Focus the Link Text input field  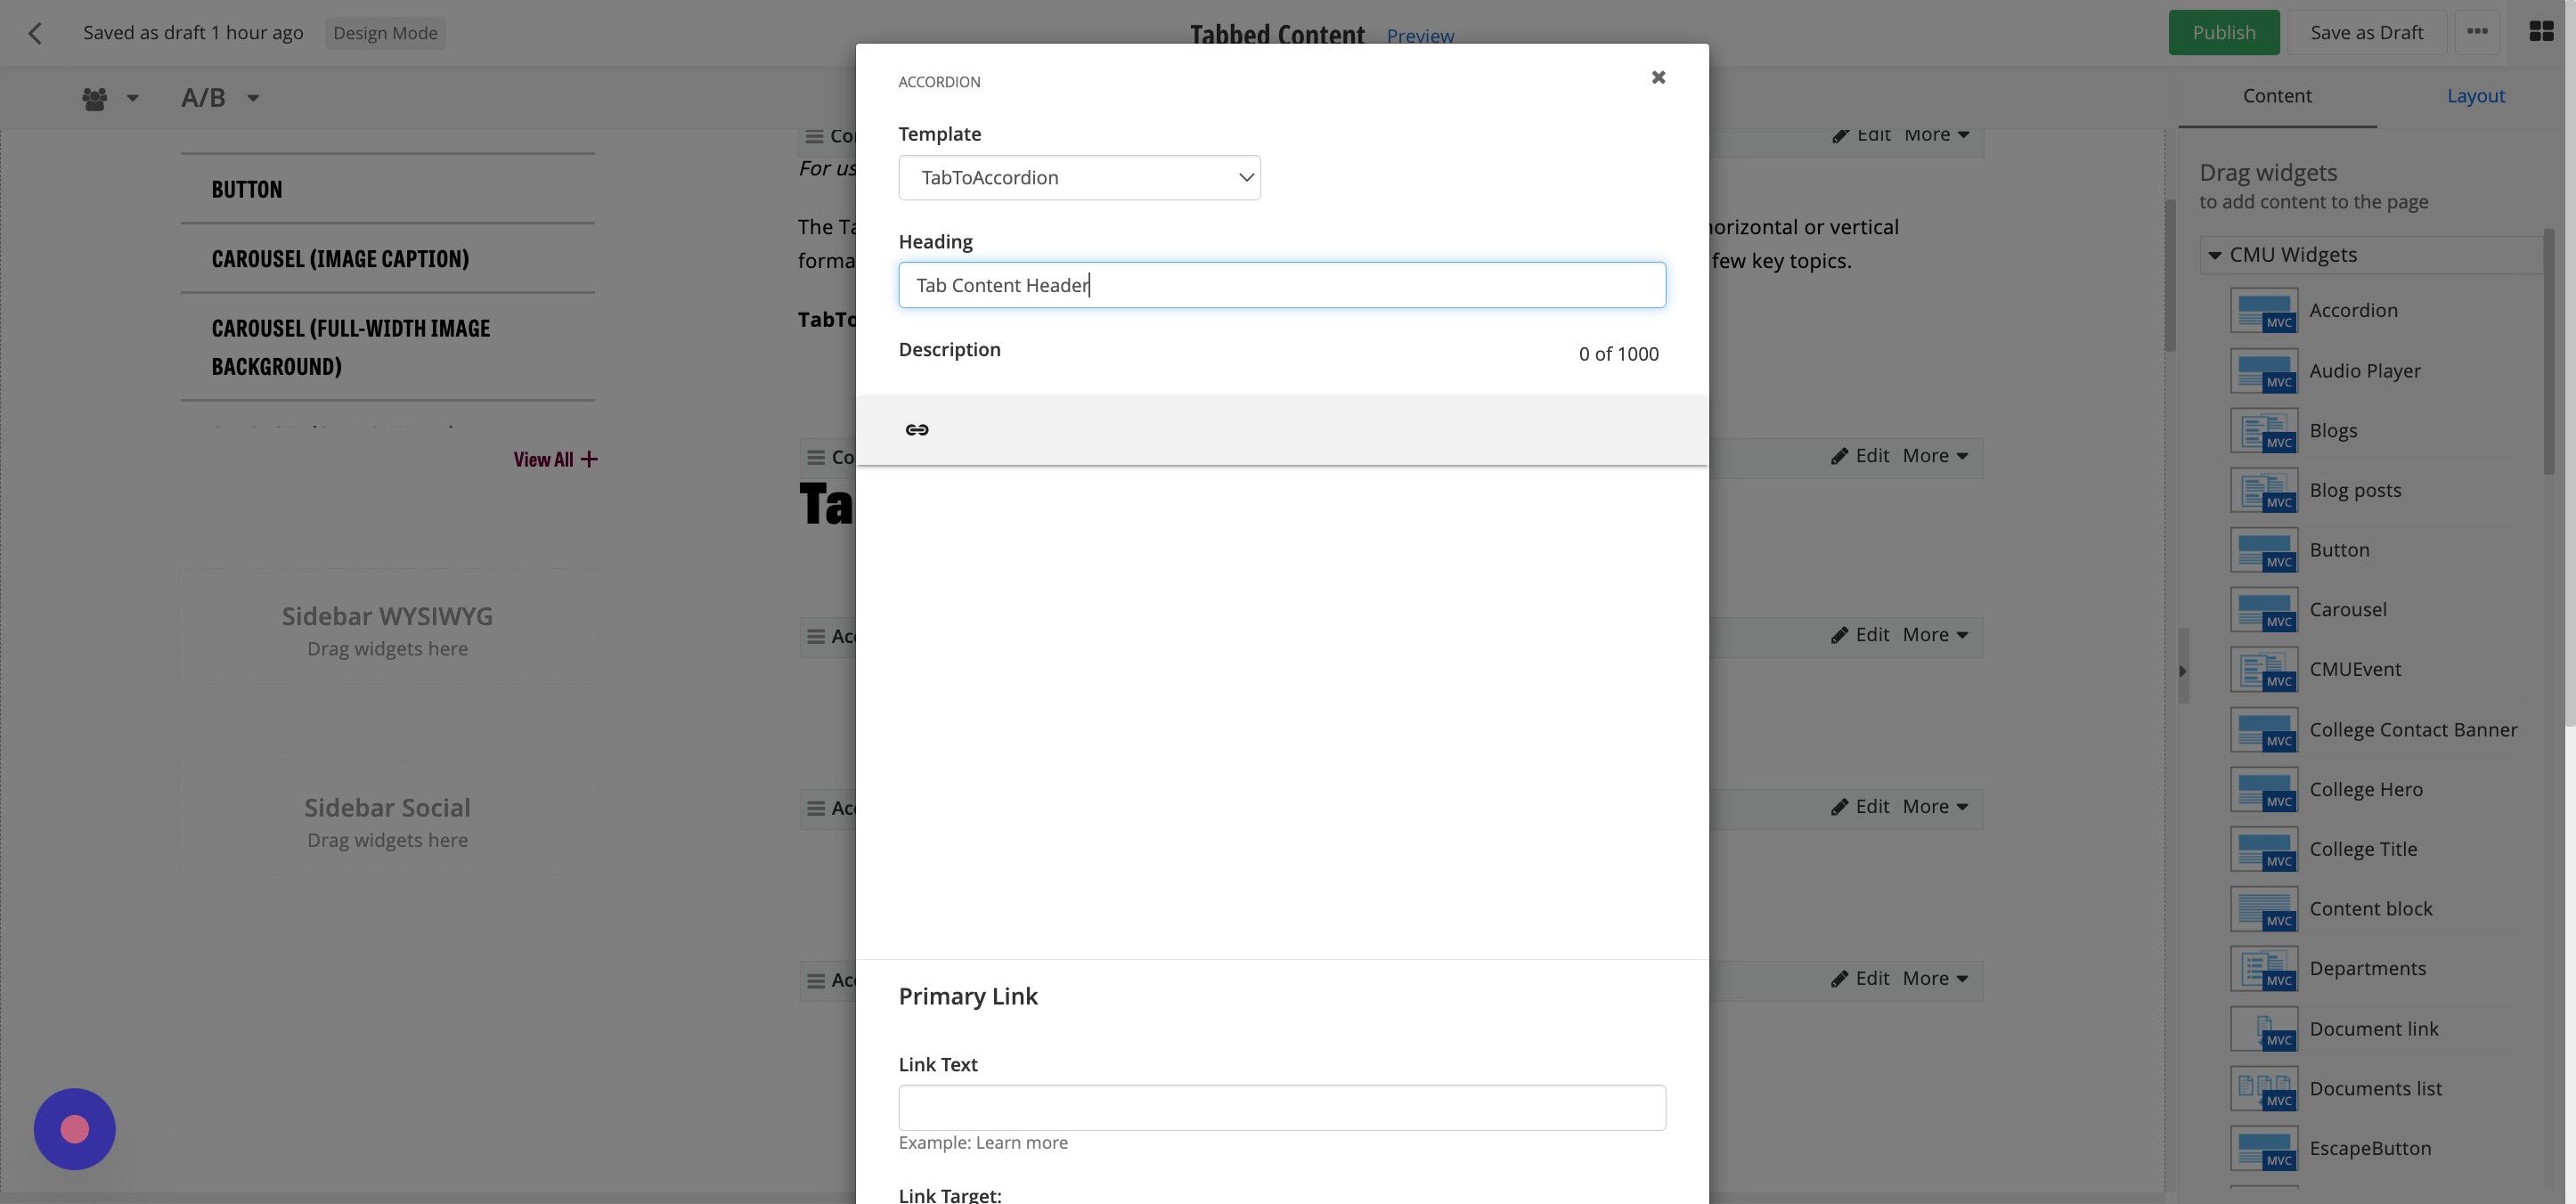click(1282, 1107)
